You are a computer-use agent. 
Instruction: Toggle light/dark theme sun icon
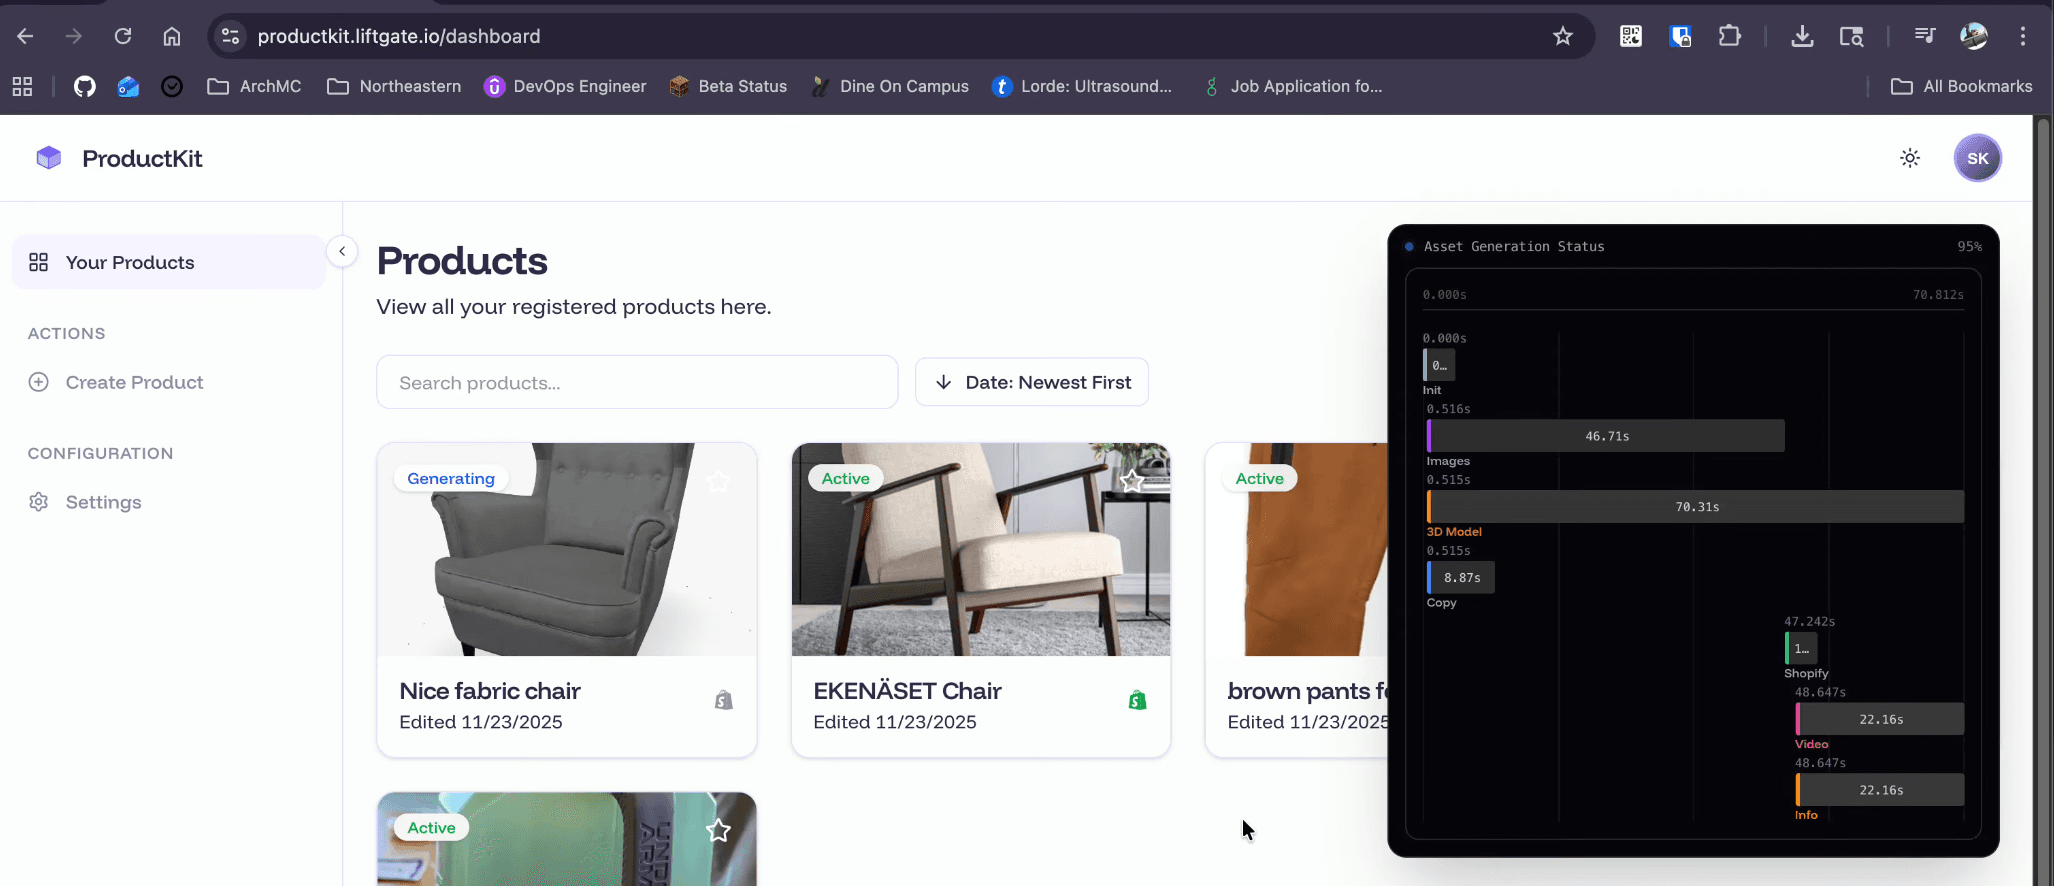1910,158
